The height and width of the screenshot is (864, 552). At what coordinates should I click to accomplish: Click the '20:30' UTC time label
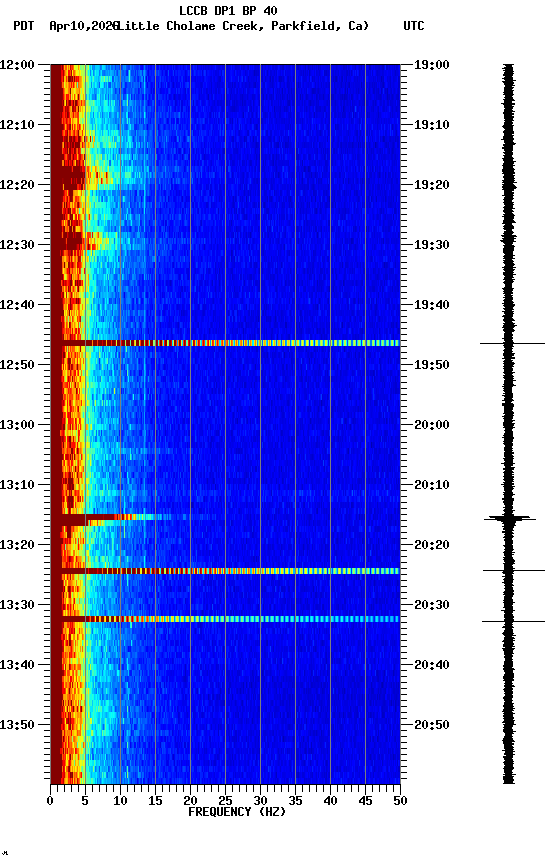[x=432, y=605]
